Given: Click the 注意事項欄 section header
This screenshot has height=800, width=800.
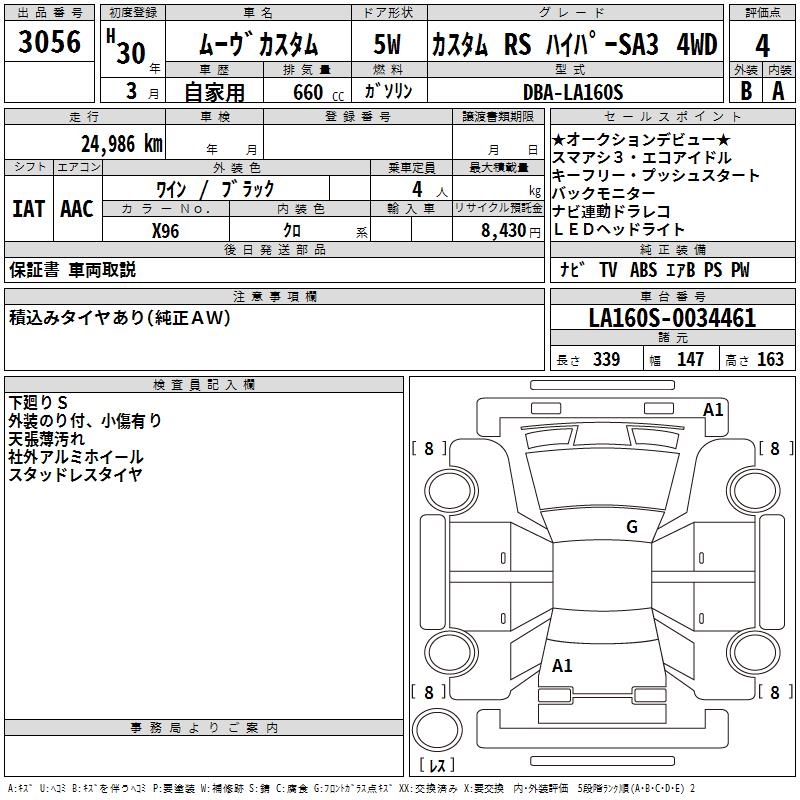Looking at the screenshot, I should (x=274, y=296).
